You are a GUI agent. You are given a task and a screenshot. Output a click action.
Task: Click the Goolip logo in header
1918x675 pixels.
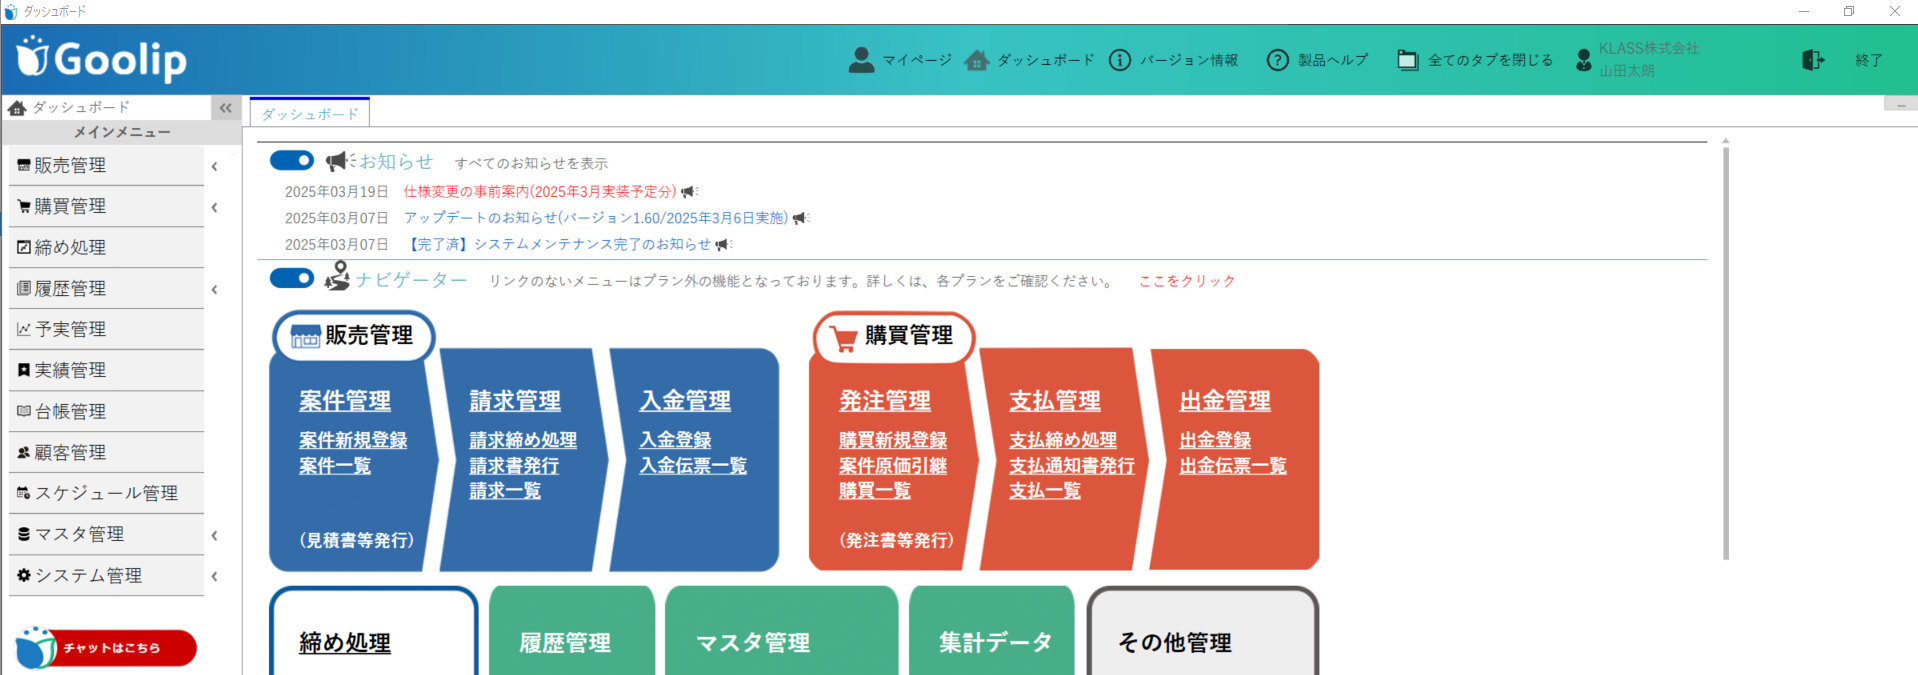[x=102, y=59]
